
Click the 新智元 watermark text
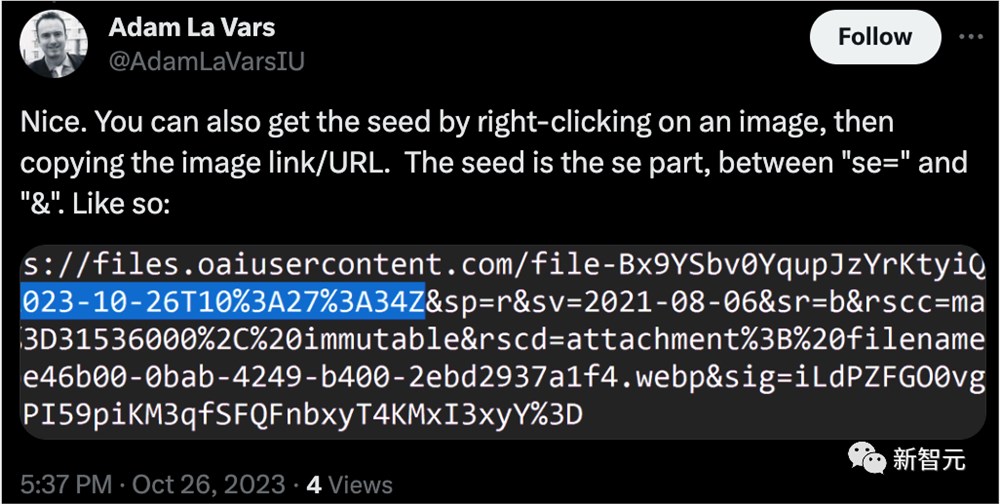pos(928,459)
